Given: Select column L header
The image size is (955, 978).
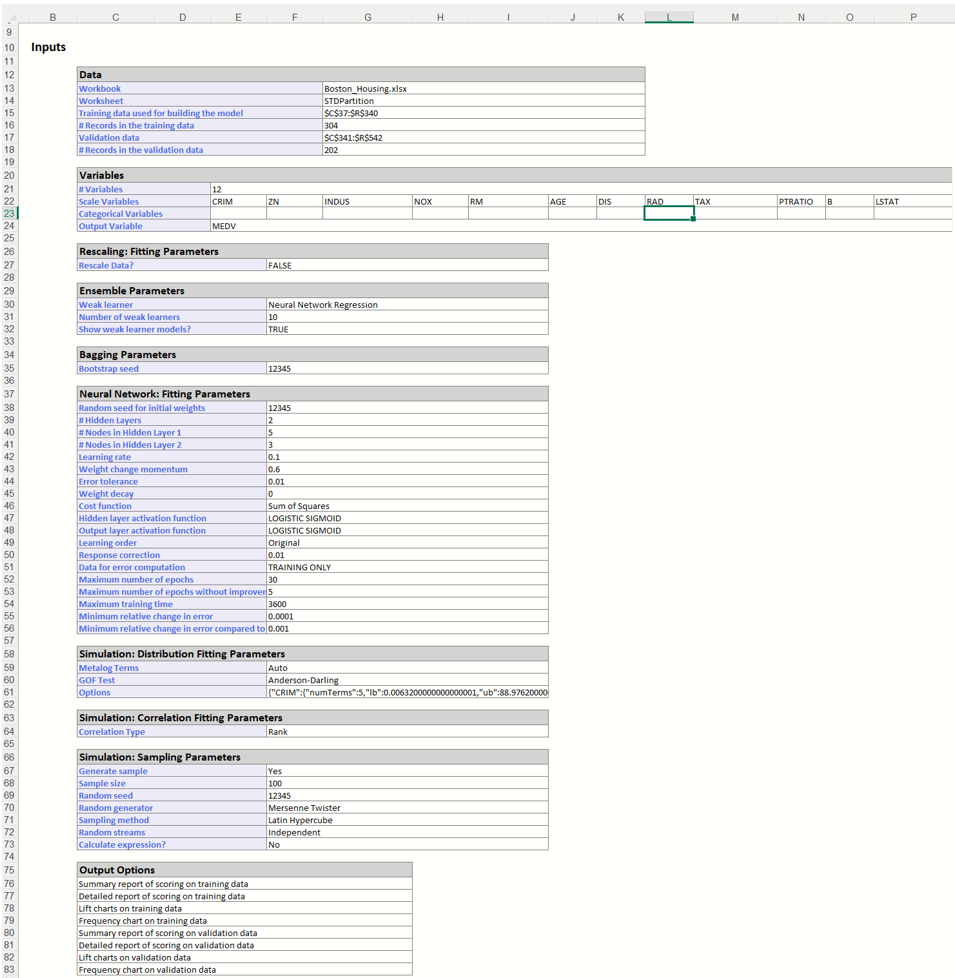Looking at the screenshot, I should coord(669,17).
